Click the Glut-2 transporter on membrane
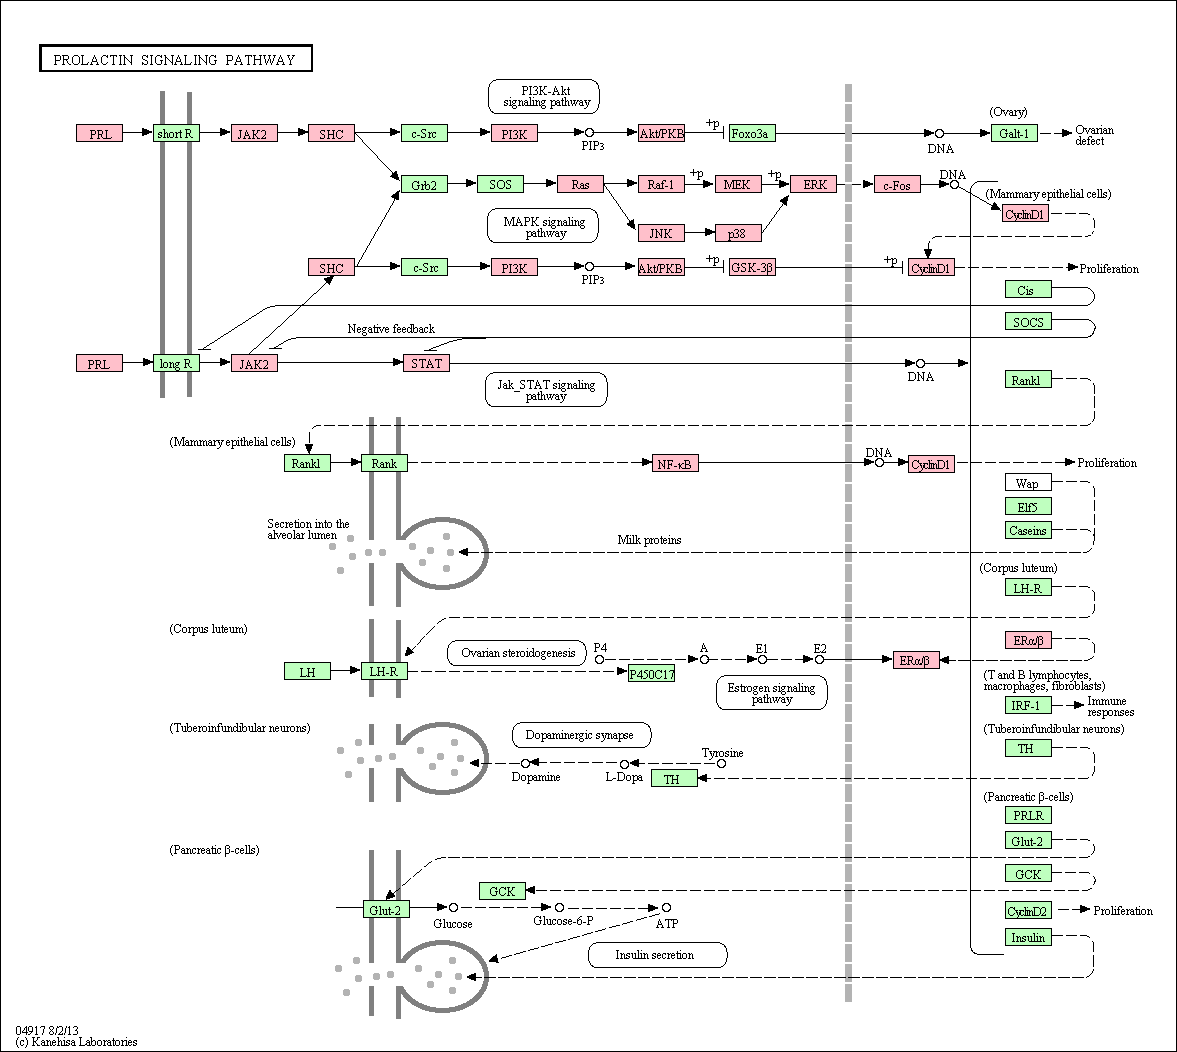1177x1052 pixels. 385,910
